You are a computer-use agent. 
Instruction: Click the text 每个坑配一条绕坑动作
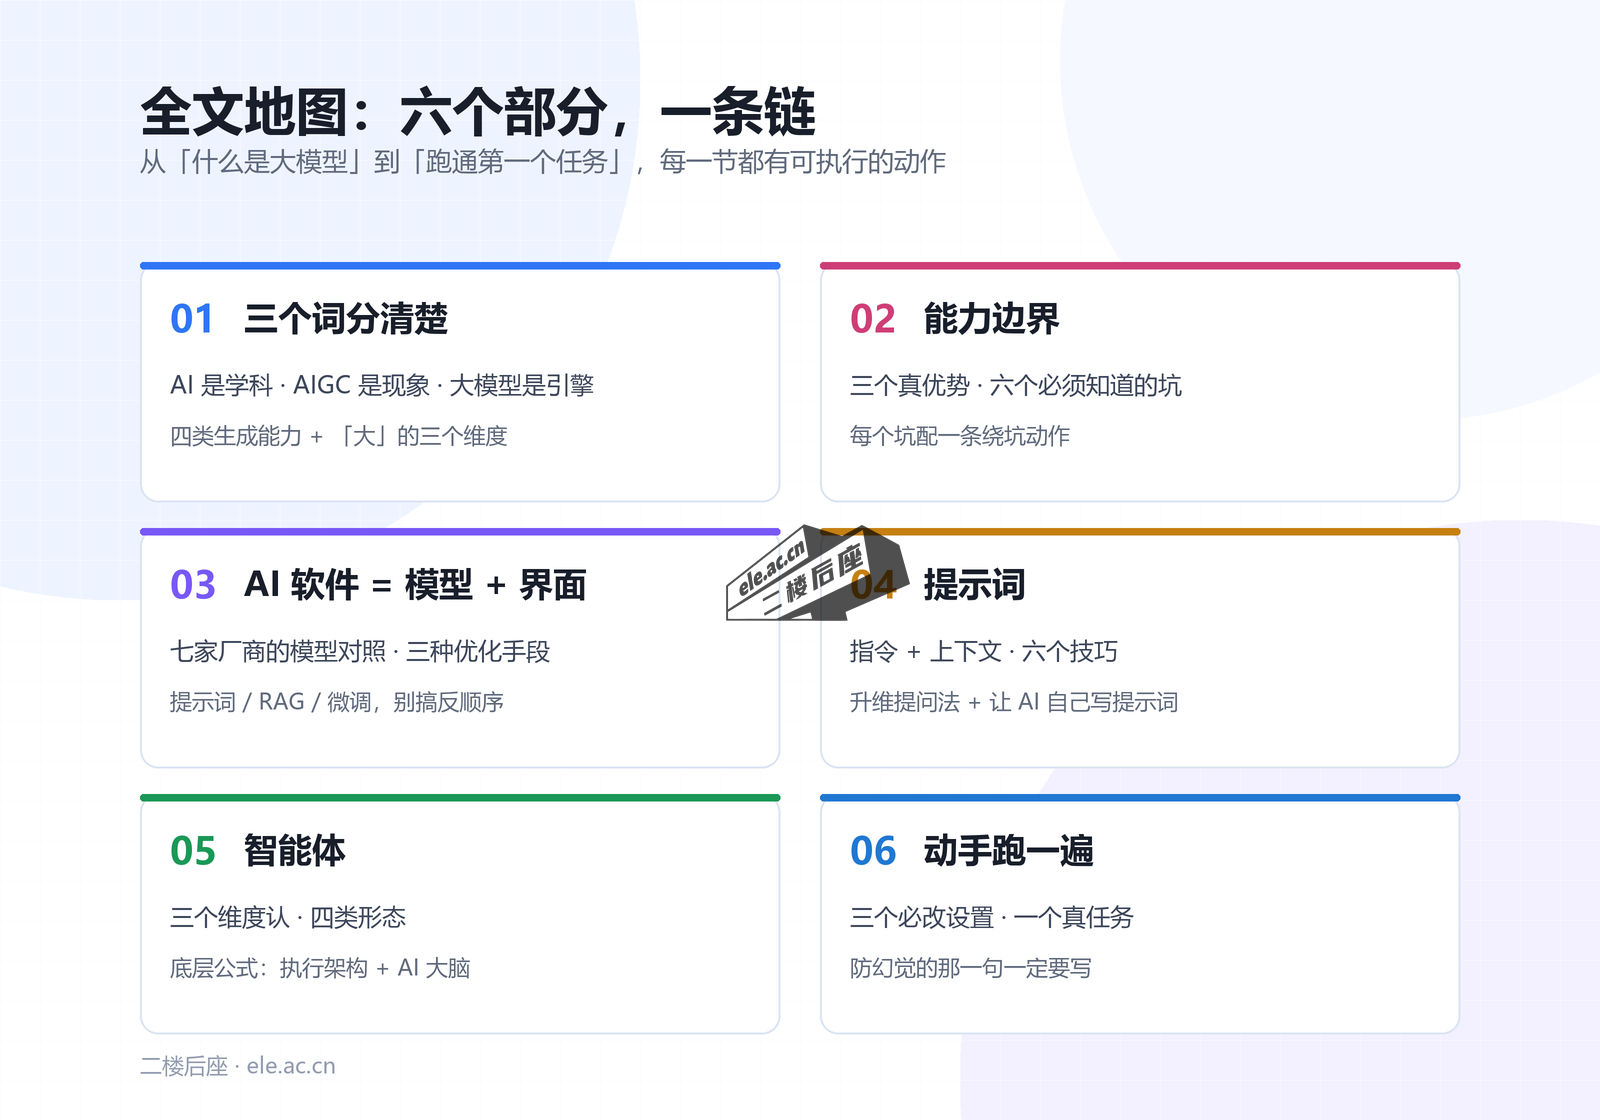pyautogui.click(x=960, y=436)
